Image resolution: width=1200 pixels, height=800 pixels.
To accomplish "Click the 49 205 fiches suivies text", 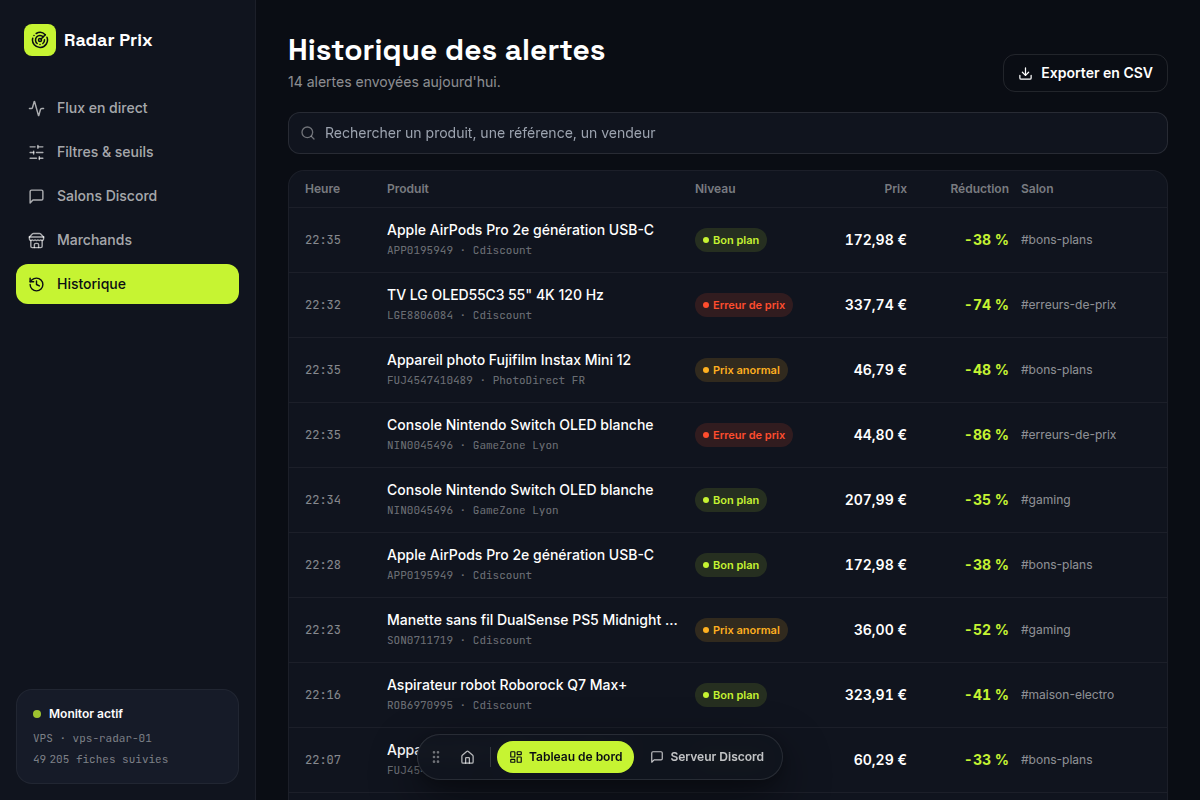I will point(100,759).
